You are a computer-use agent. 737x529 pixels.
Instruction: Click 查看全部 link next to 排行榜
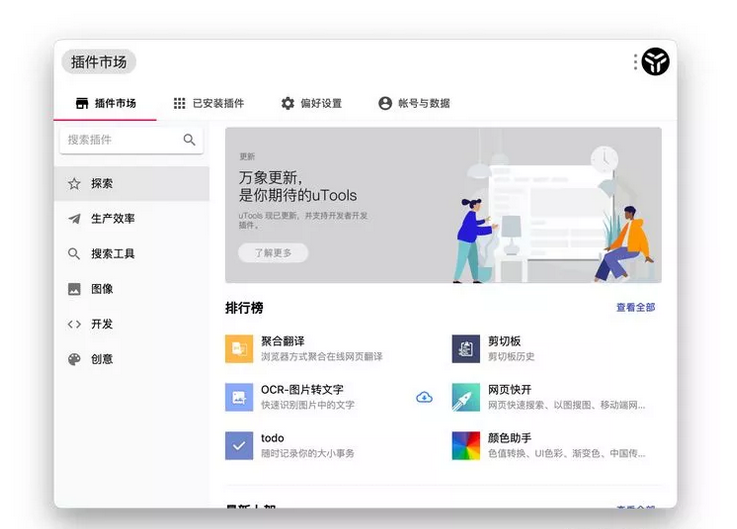coord(635,308)
